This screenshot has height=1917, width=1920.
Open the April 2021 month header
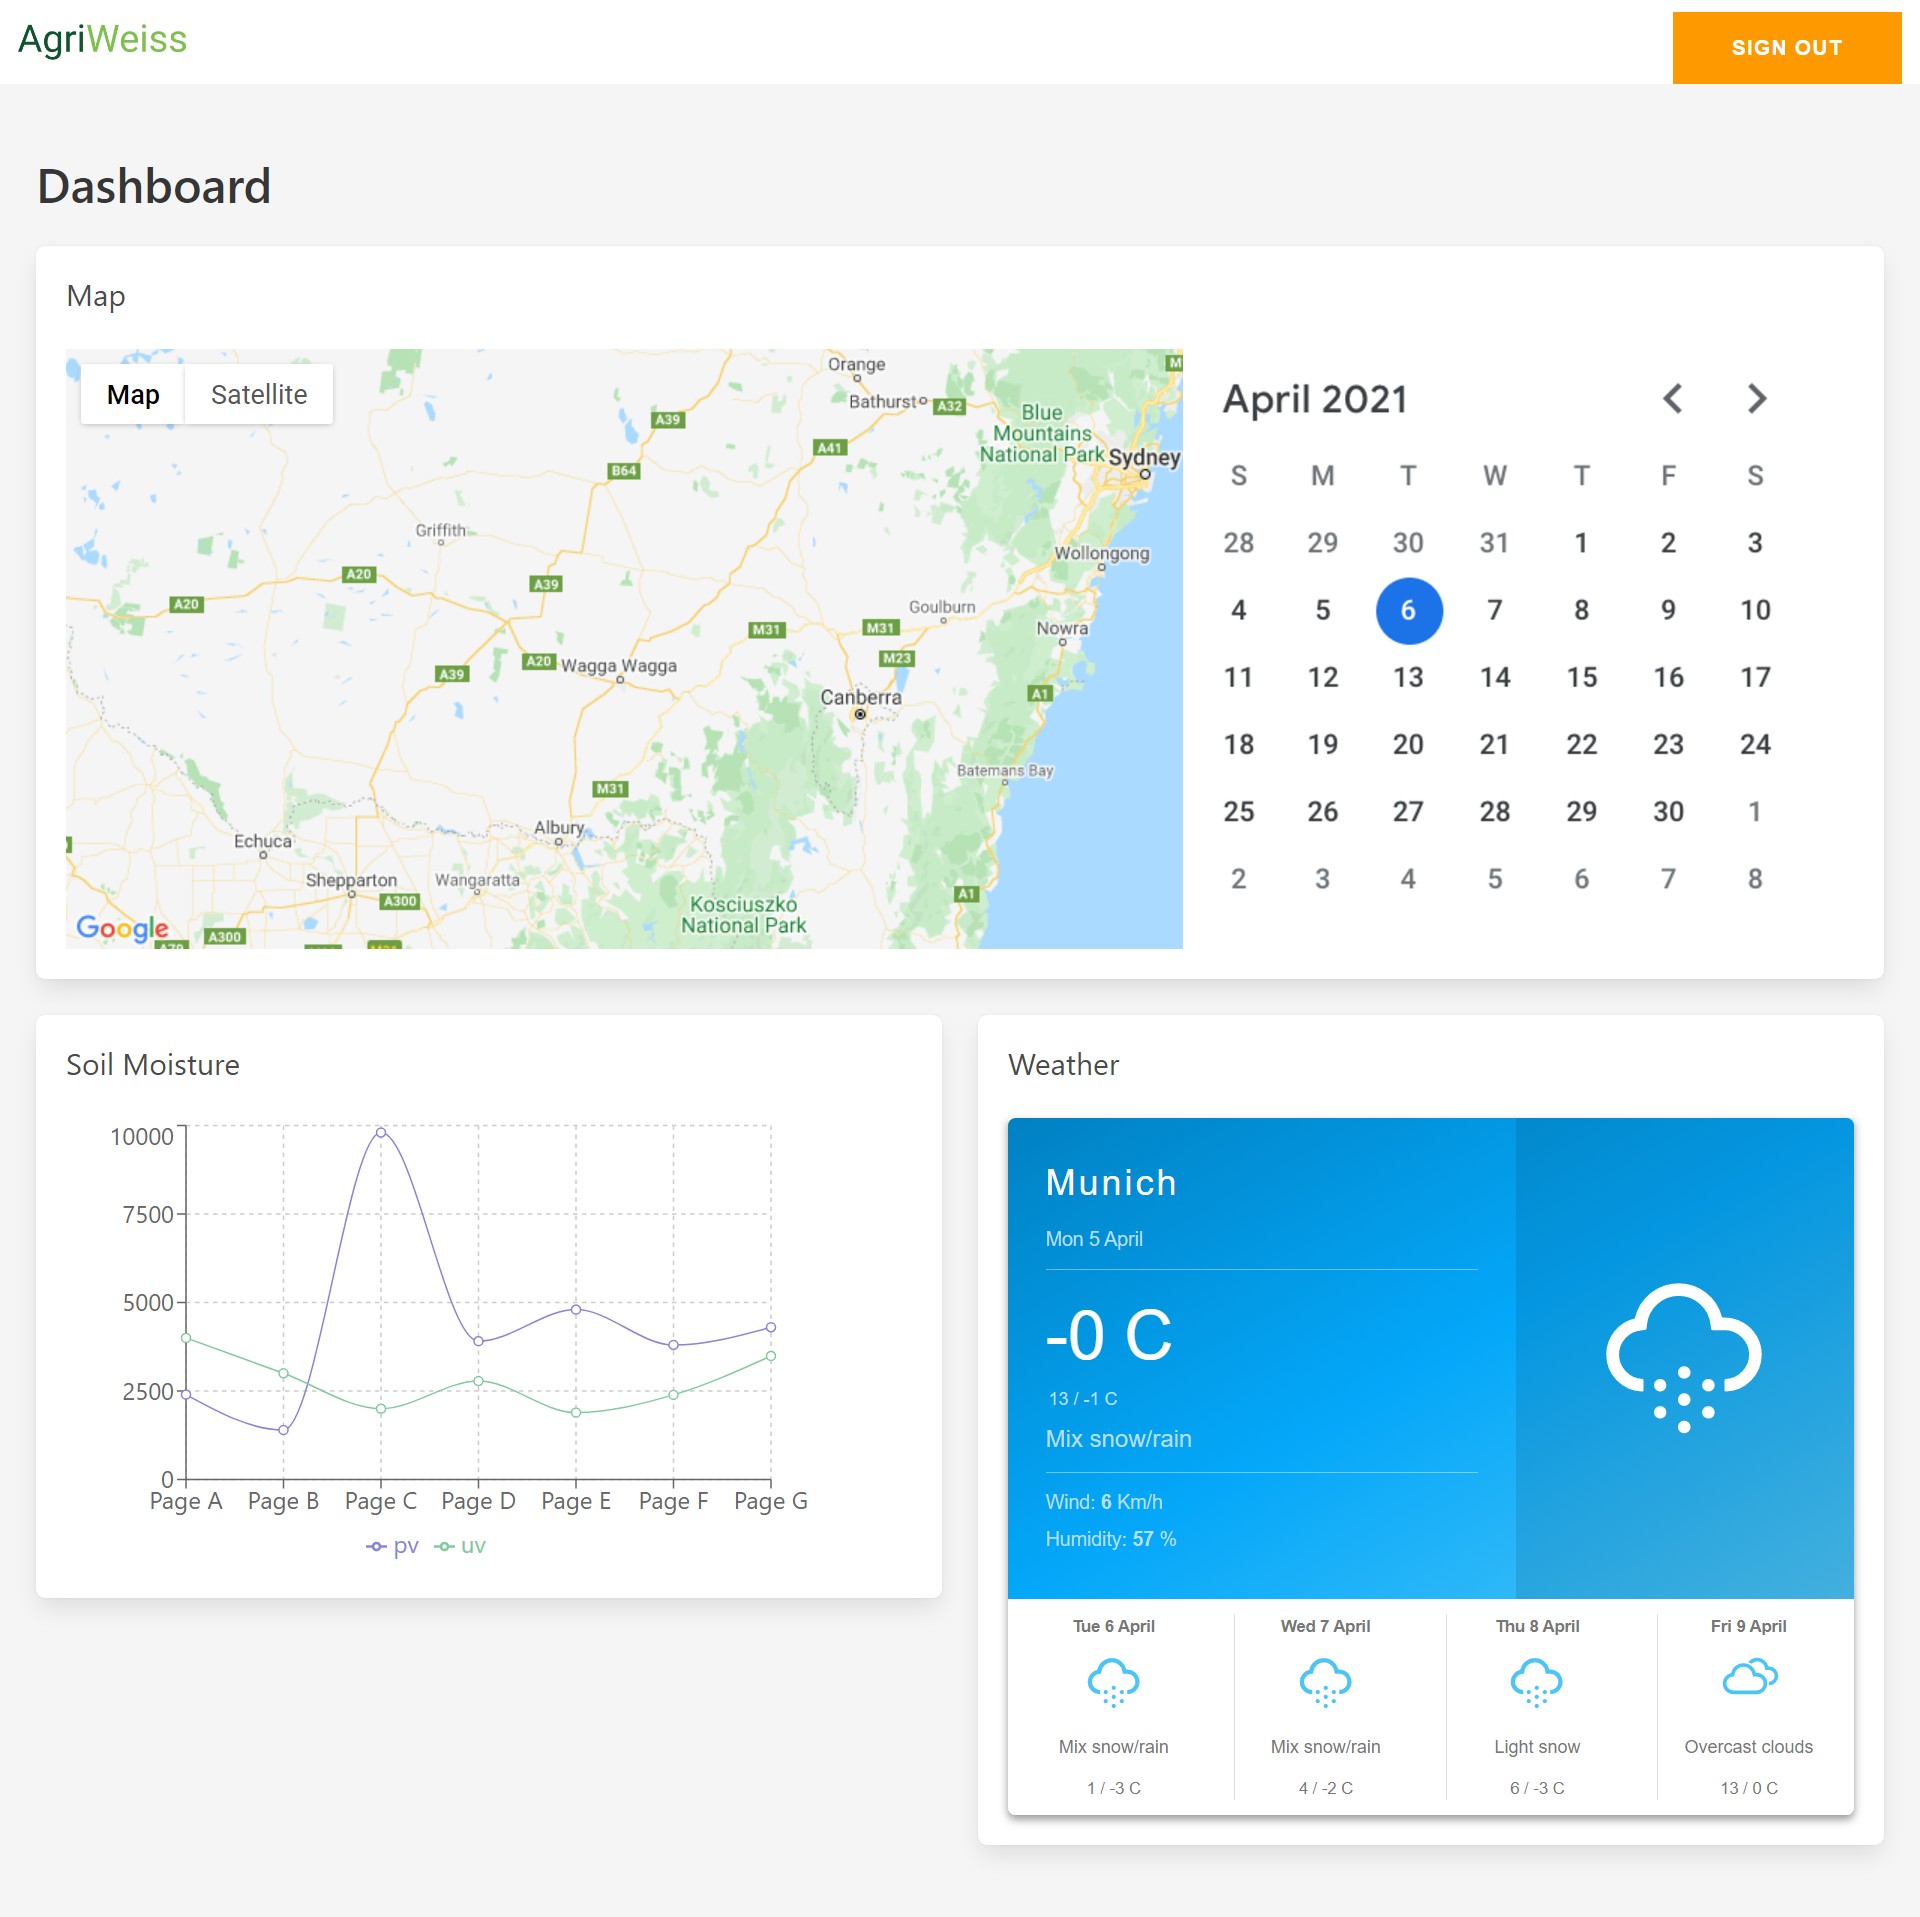[x=1315, y=399]
